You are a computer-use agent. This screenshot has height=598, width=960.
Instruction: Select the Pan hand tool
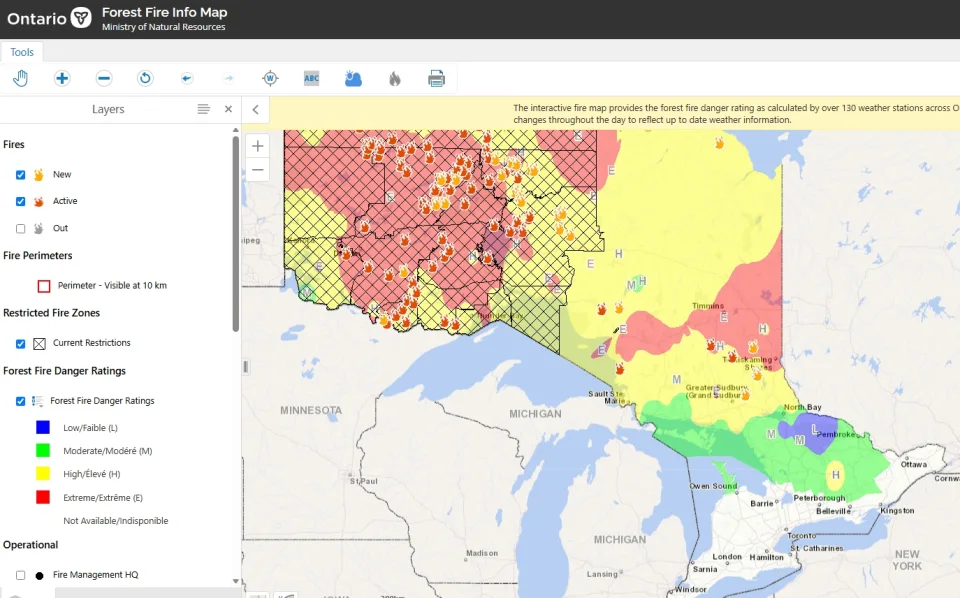point(20,78)
